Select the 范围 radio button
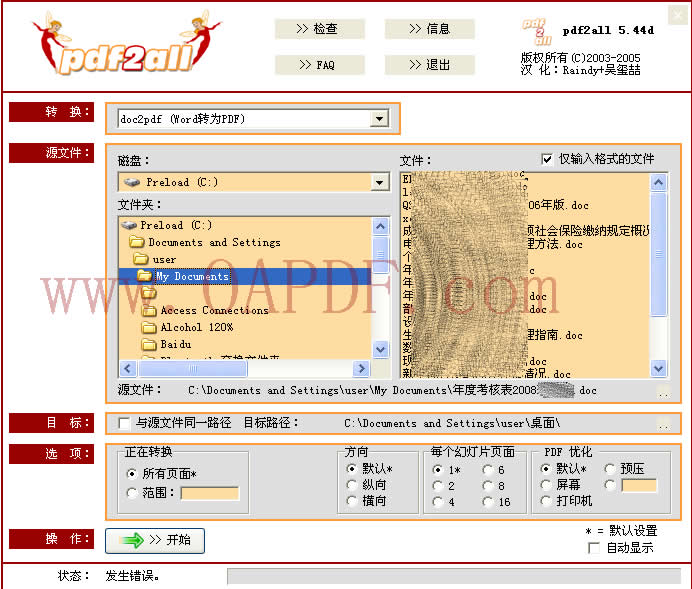This screenshot has height=589, width=692. pos(132,493)
